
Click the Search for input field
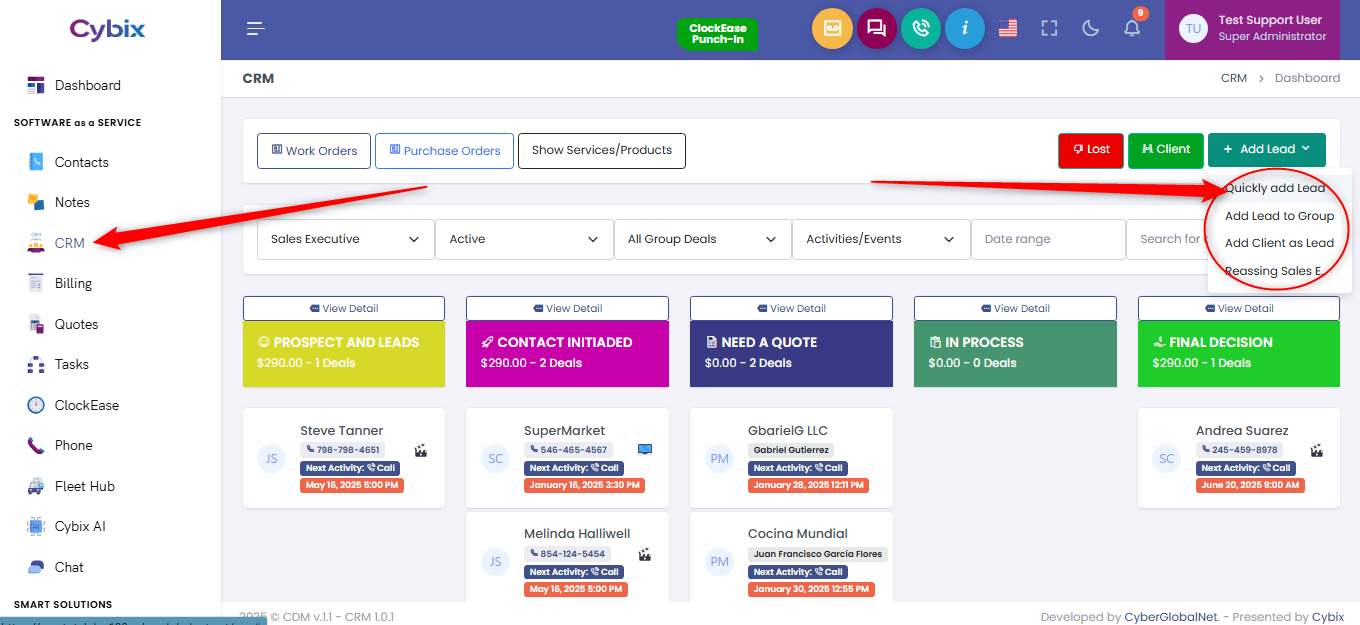coord(1168,240)
